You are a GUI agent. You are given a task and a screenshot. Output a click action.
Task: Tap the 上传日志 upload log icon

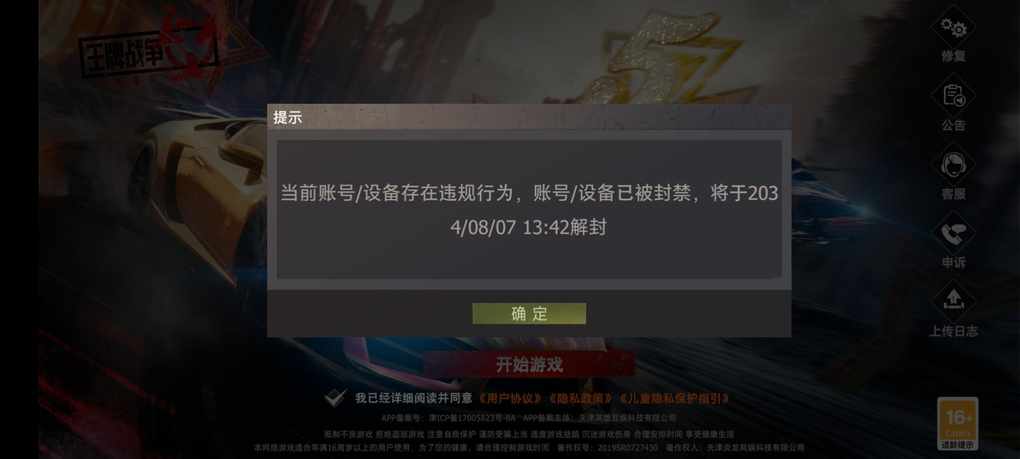point(953,310)
